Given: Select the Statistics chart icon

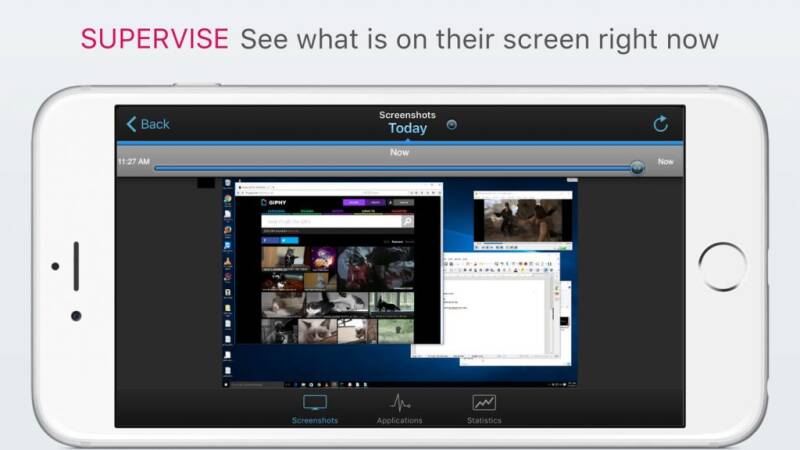Looking at the screenshot, I should (x=484, y=403).
